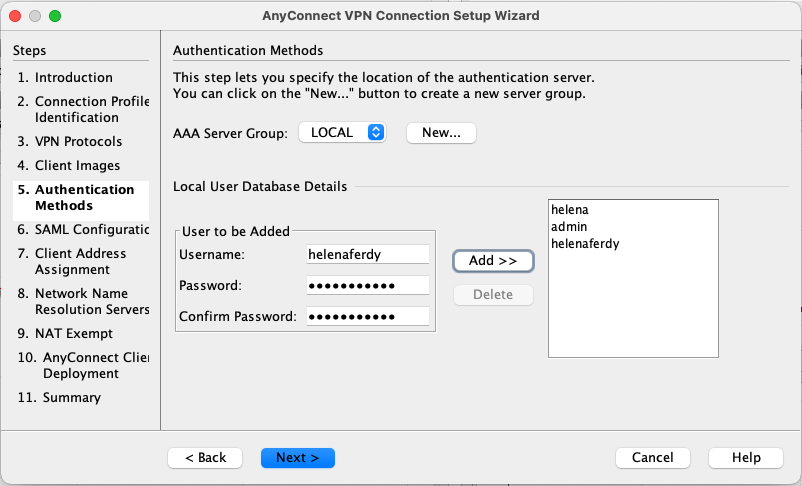
Task: Jump to the VPN Protocols step
Action: [x=78, y=141]
